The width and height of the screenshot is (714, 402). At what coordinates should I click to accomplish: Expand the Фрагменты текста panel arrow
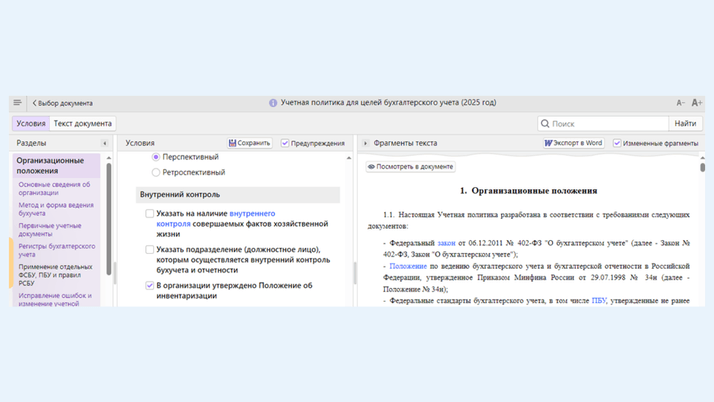[x=366, y=143]
